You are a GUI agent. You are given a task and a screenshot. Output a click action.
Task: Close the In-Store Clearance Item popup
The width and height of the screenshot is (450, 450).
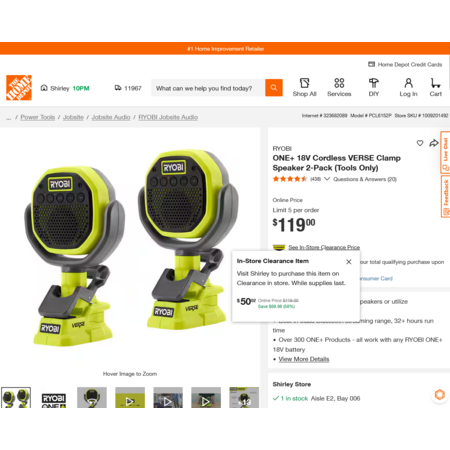click(x=349, y=262)
